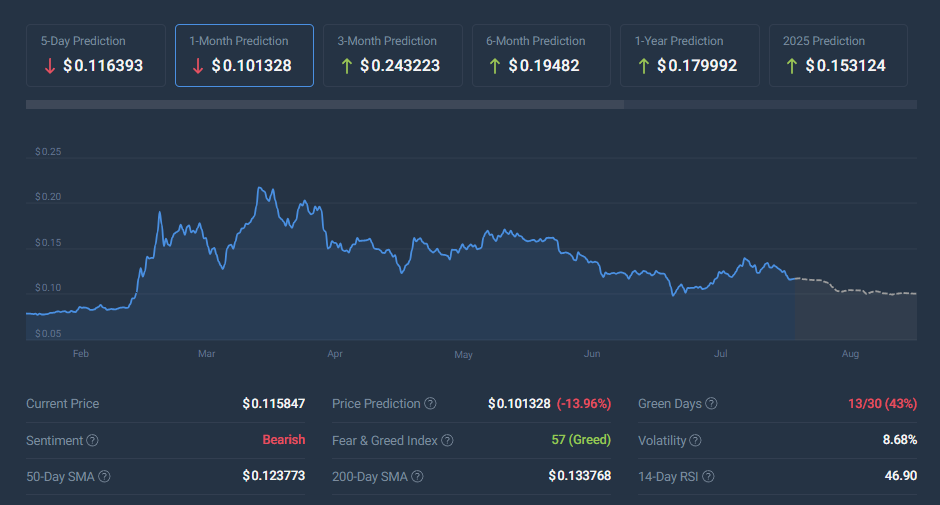Click help icon beside 200-Day SMA
940x505 pixels.
(413, 476)
